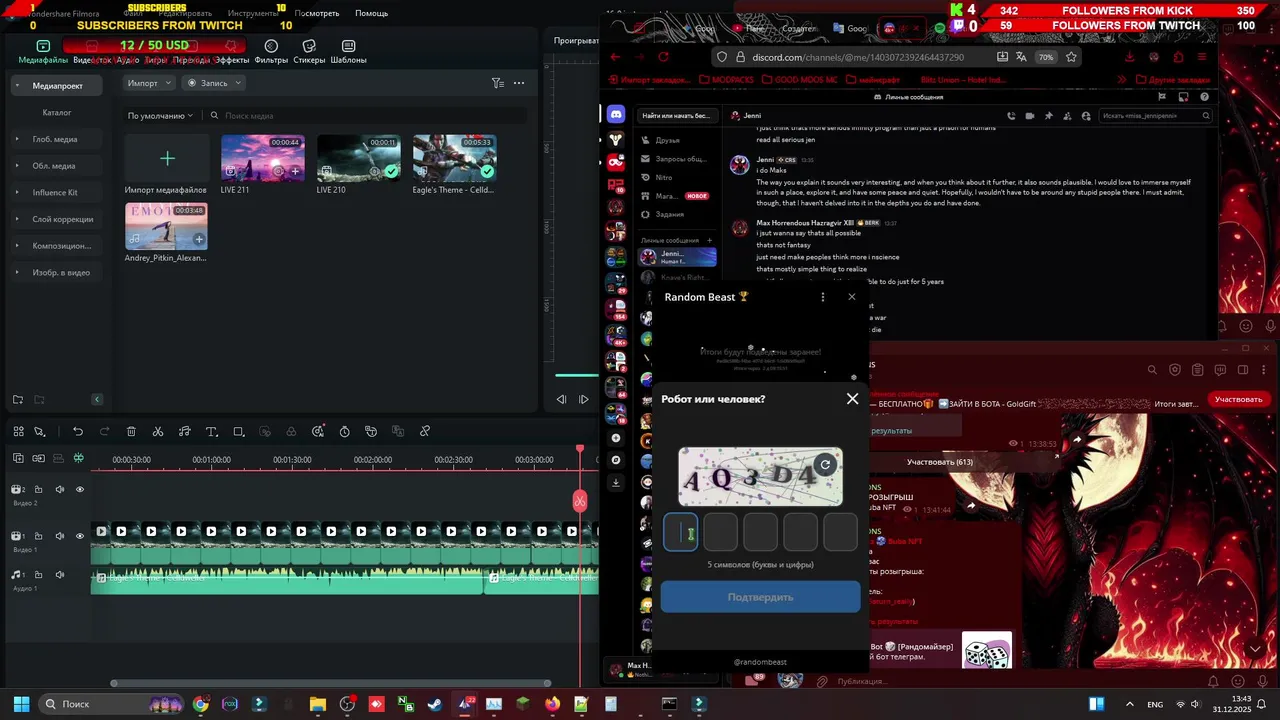Viewport: 1280px width, 720px height.
Task: Add Andrey_Pitkin clip with plus icon
Action: coord(199,239)
